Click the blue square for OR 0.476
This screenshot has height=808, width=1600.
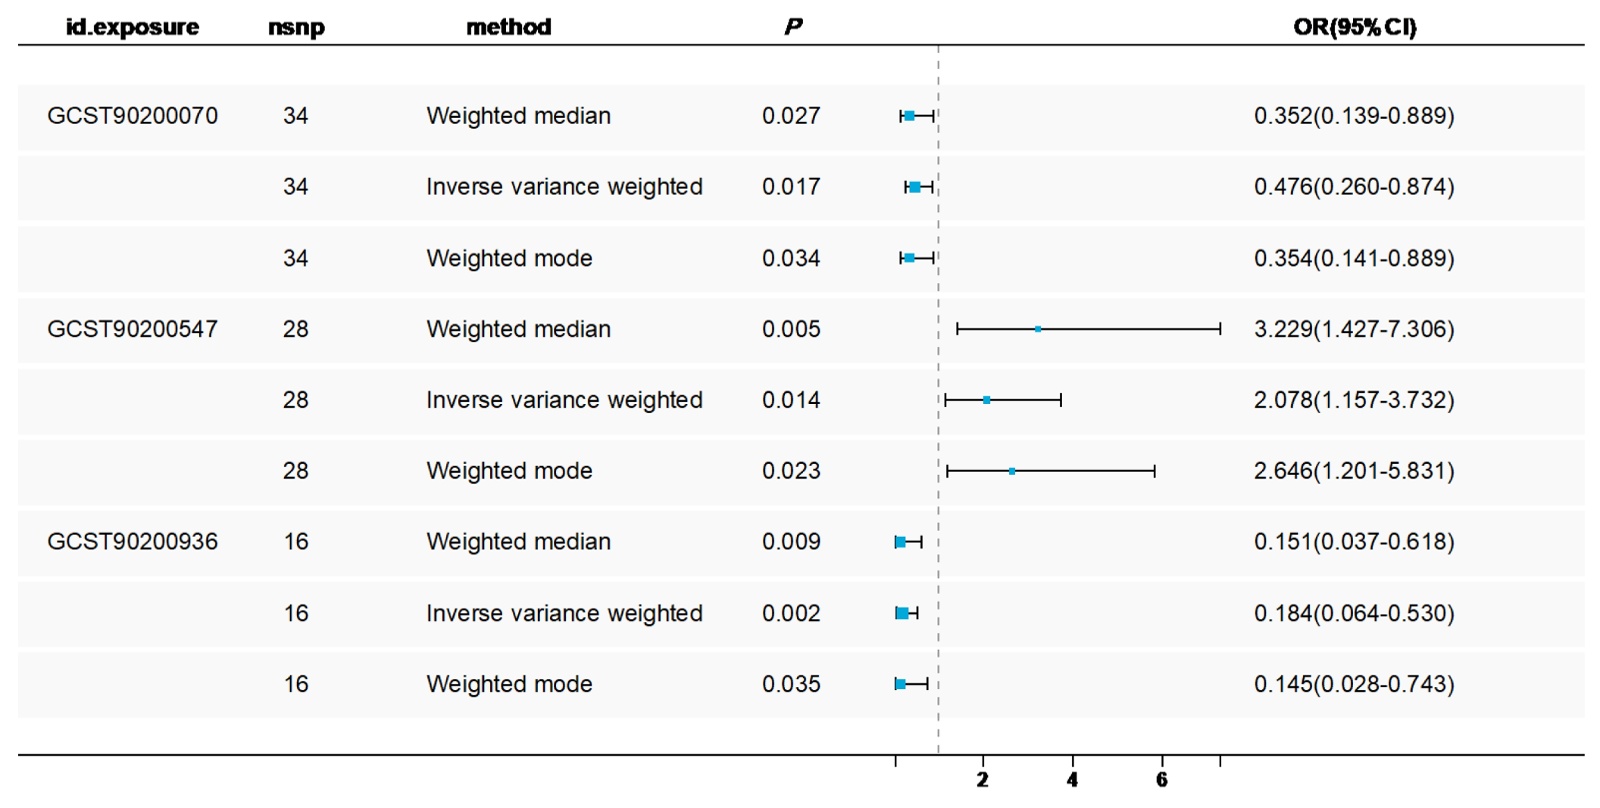point(914,187)
